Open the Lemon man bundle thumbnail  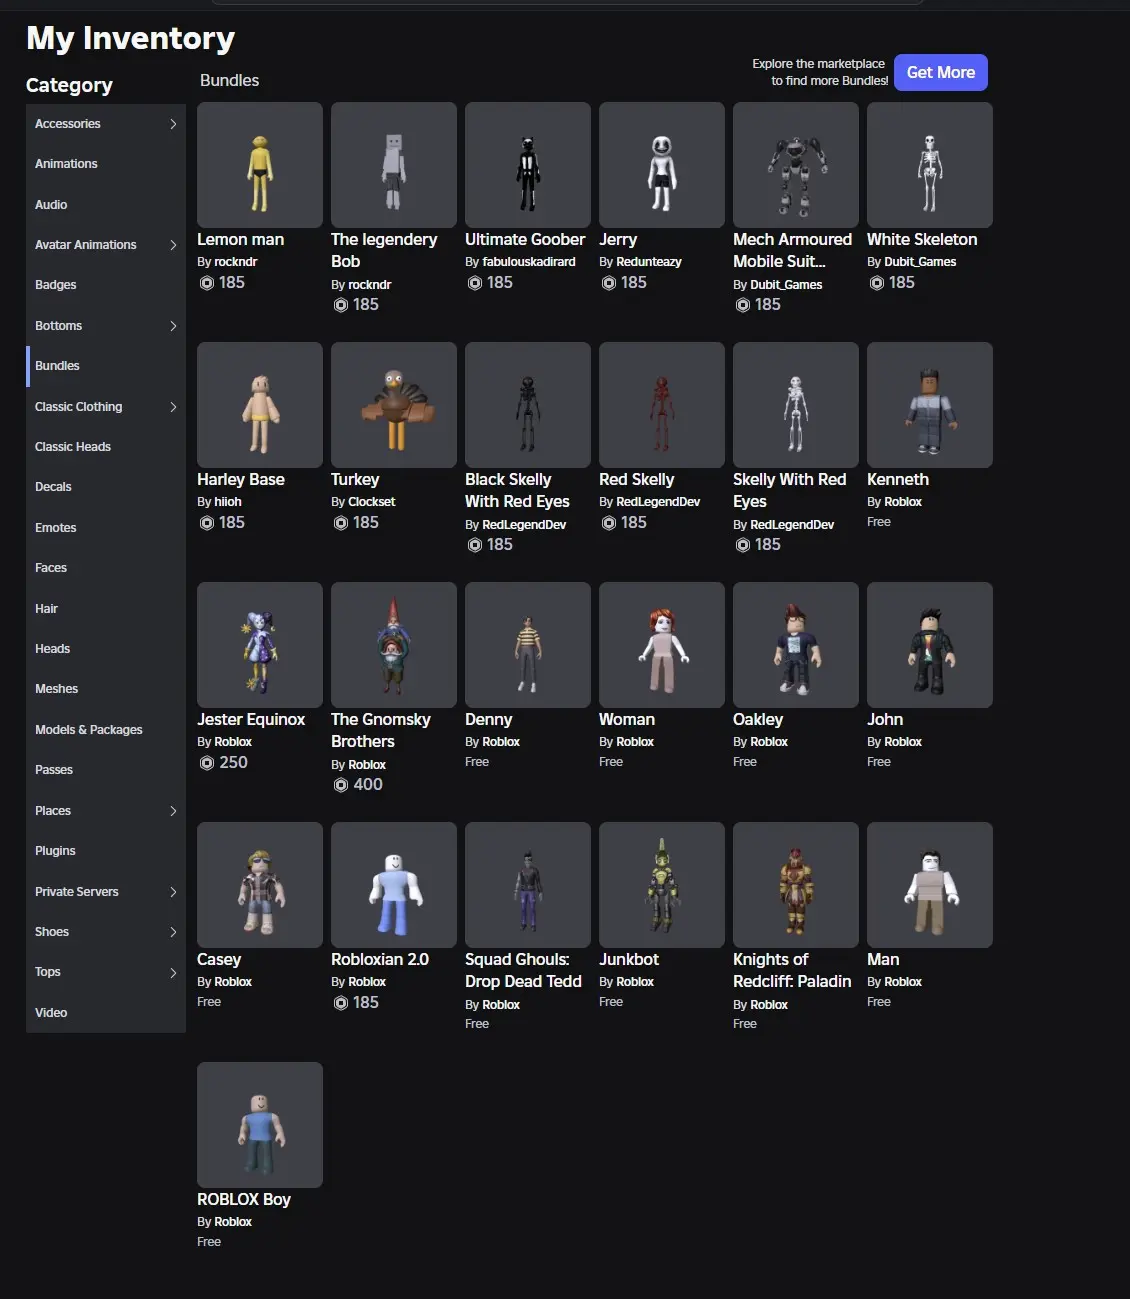260,165
